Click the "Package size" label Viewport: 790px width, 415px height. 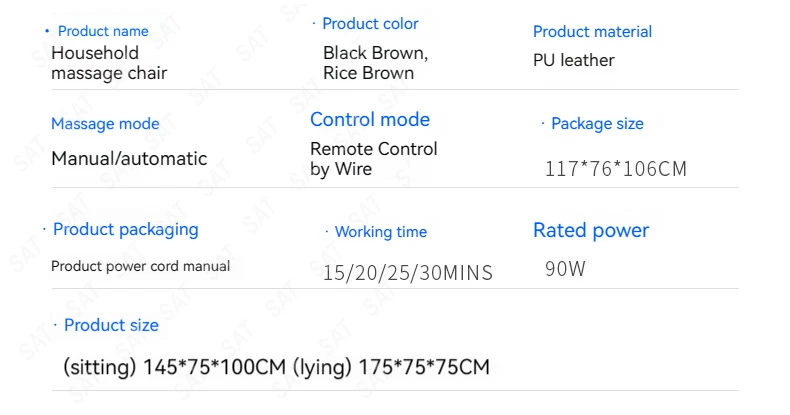tap(597, 124)
